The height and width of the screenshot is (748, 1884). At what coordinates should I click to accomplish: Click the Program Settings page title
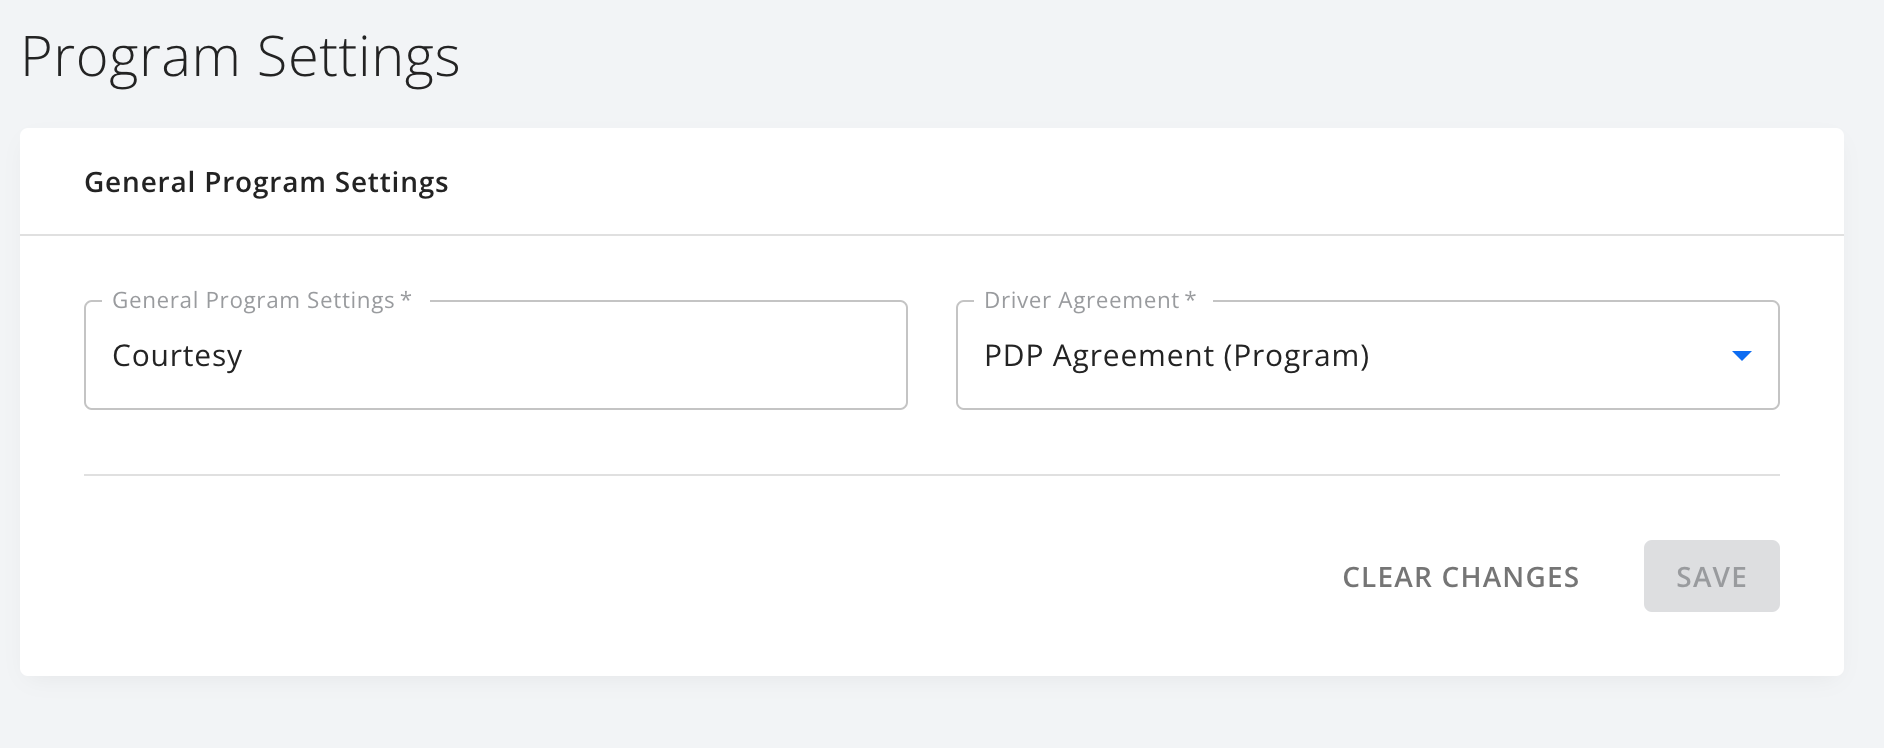[x=242, y=57]
